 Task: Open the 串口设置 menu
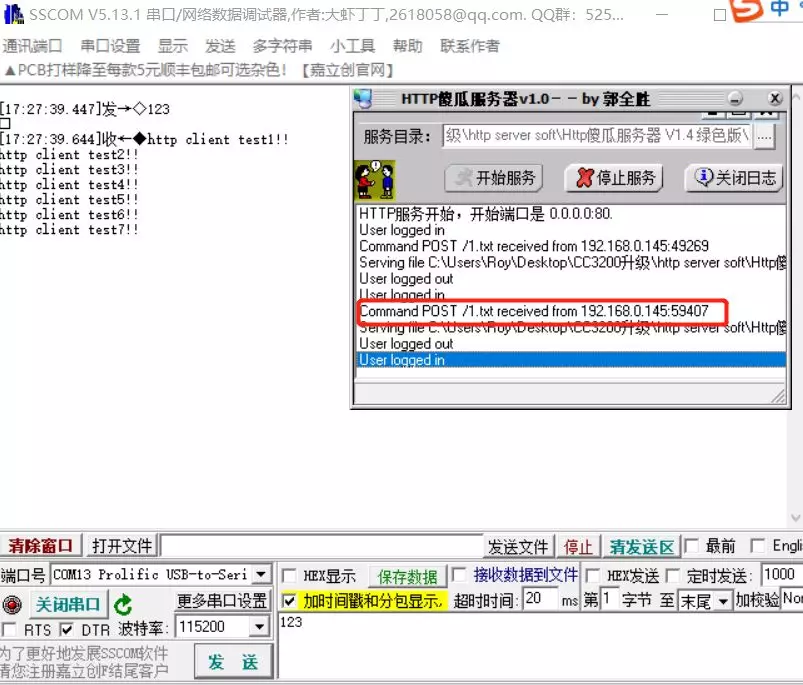coord(110,46)
